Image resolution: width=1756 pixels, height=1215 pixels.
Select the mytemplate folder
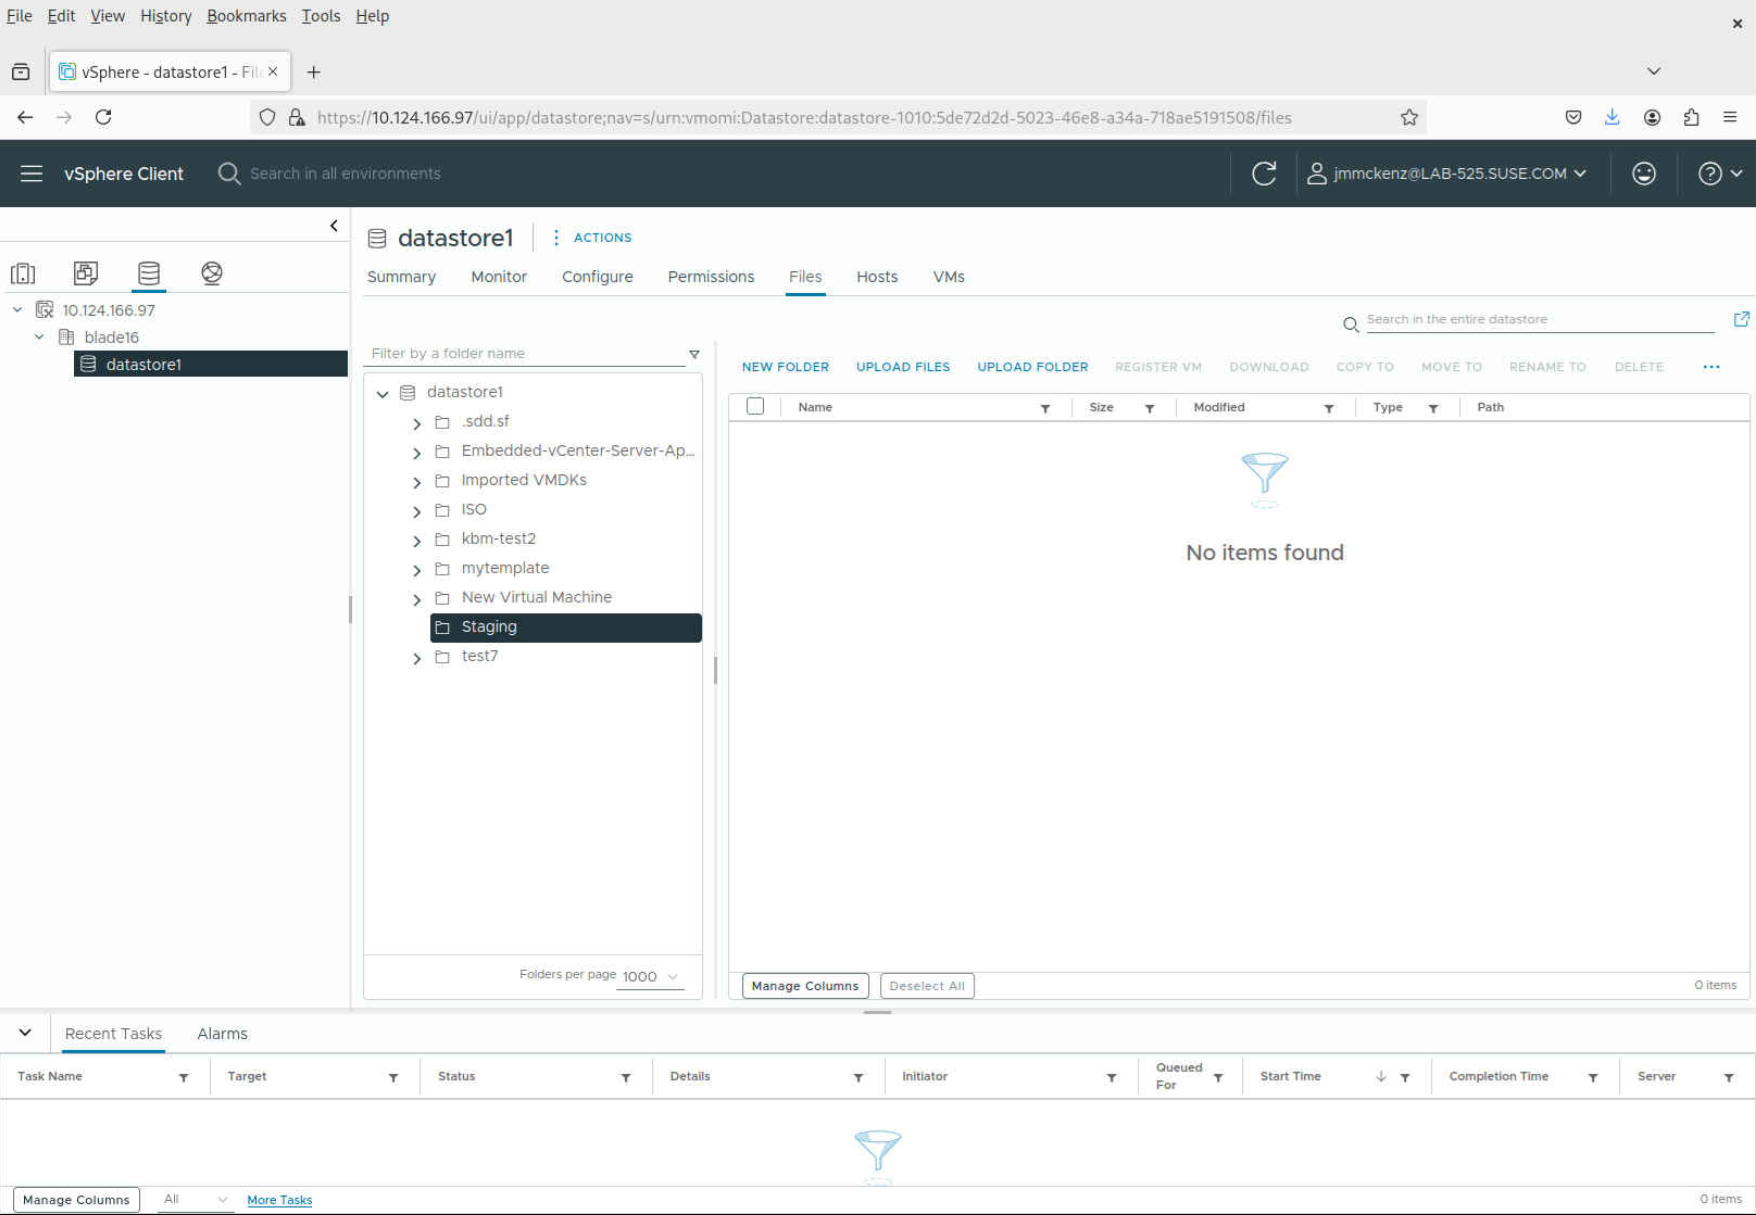[505, 568]
